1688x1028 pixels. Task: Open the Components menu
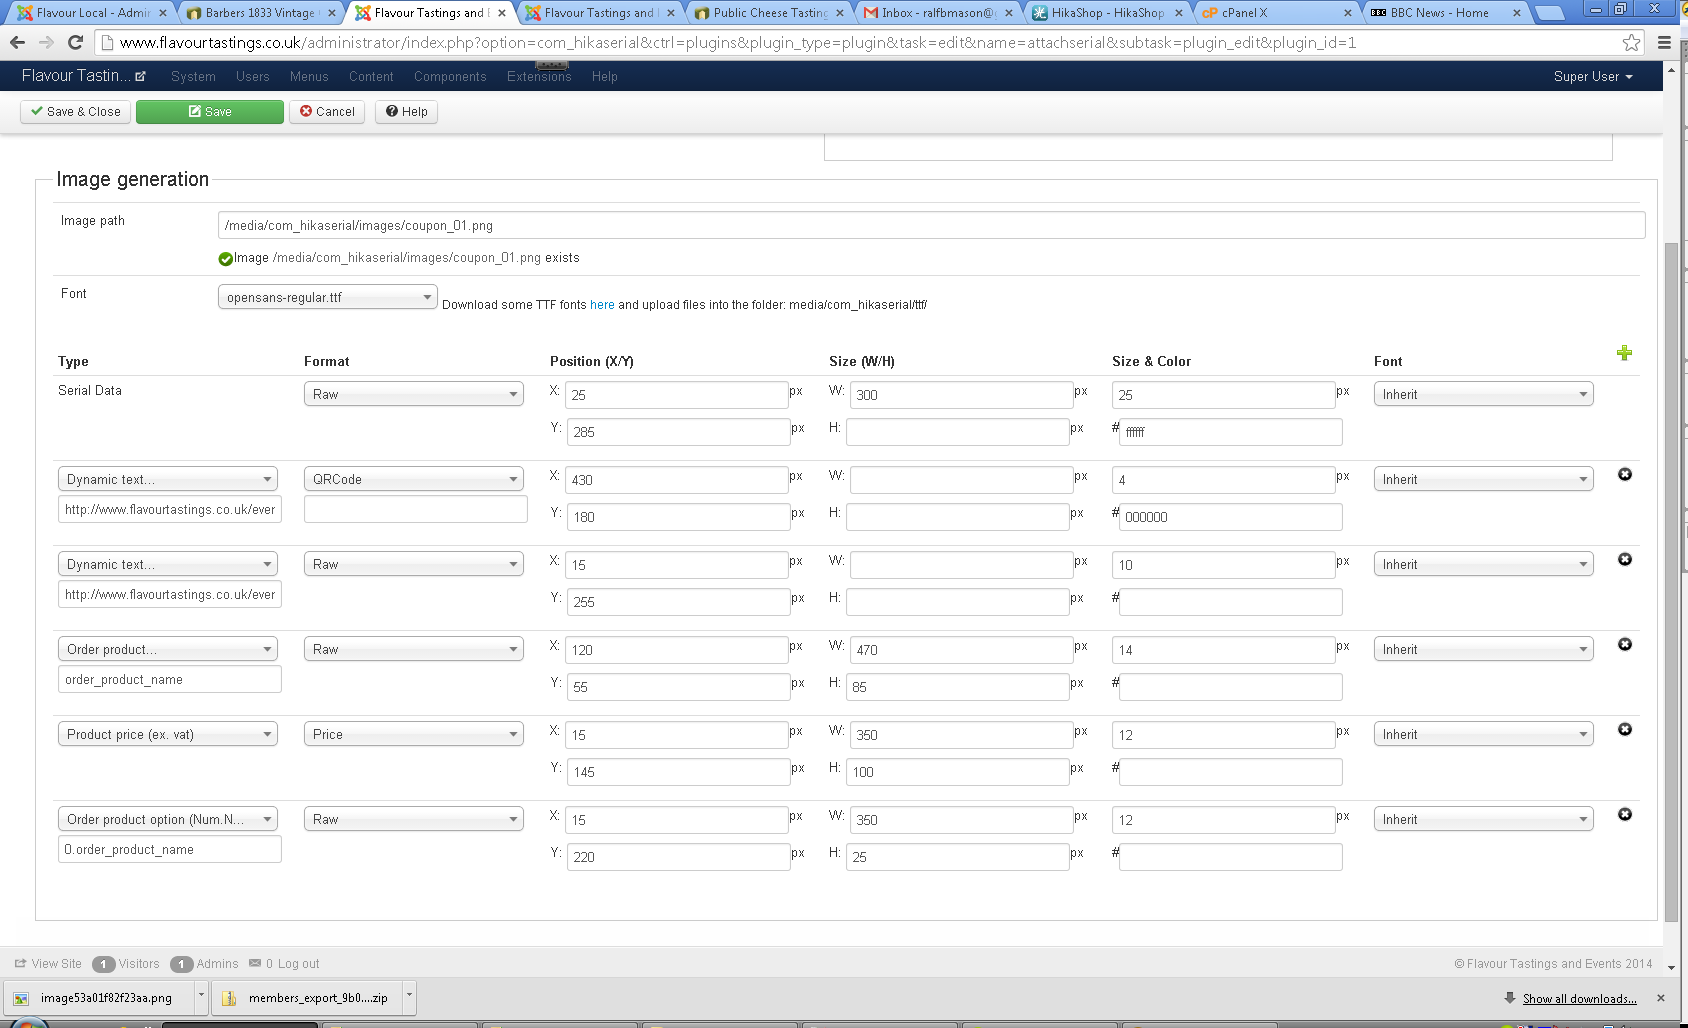tap(450, 76)
